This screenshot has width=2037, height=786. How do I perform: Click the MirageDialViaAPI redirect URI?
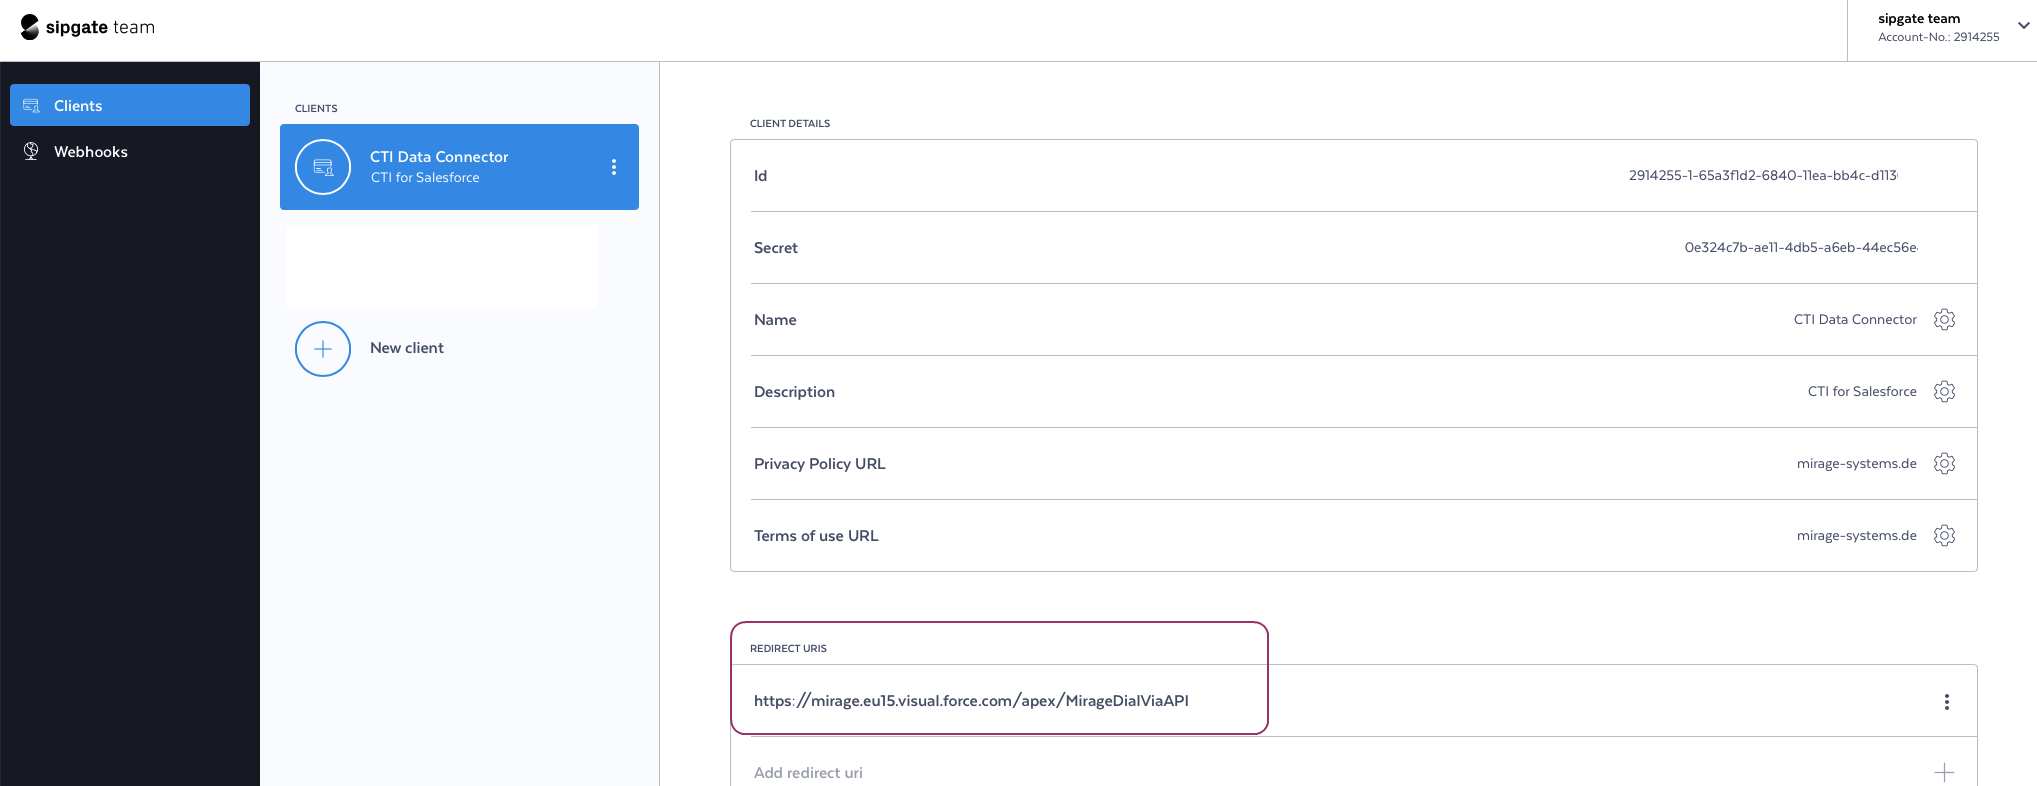point(971,701)
